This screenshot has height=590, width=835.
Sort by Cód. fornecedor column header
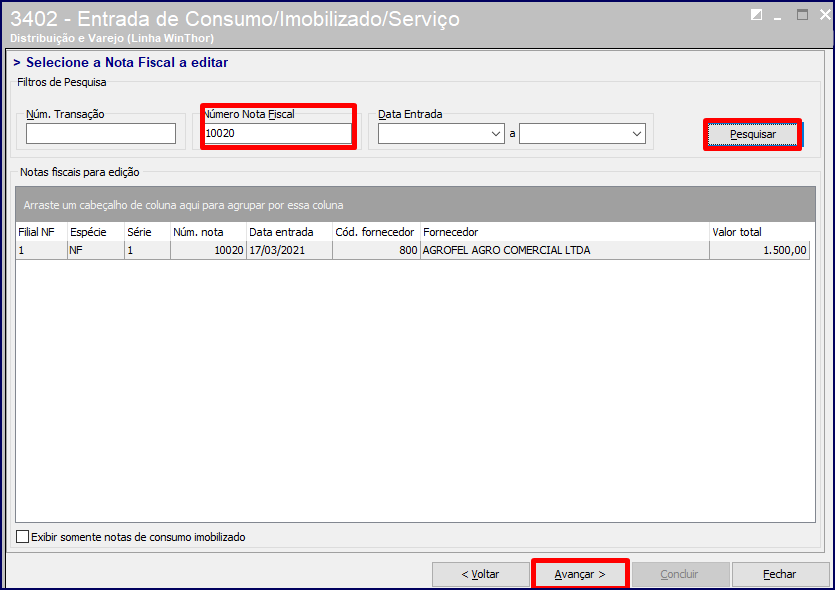click(x=376, y=232)
